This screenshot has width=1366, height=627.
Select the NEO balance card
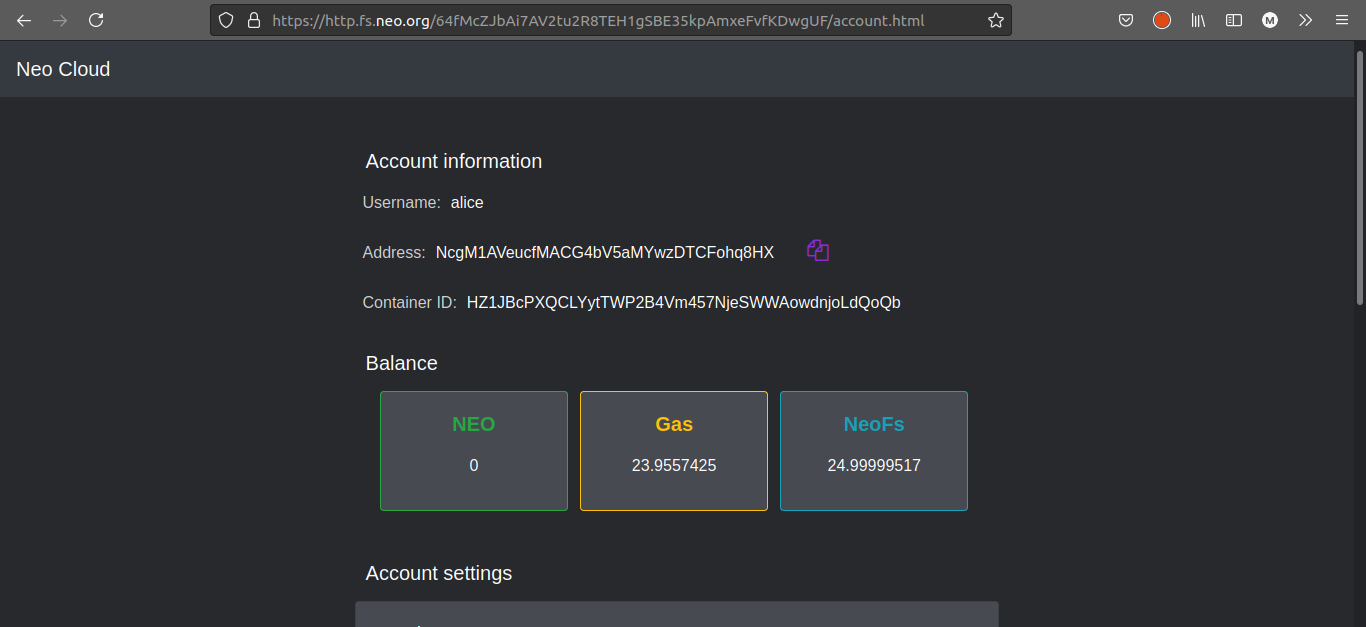click(x=474, y=451)
